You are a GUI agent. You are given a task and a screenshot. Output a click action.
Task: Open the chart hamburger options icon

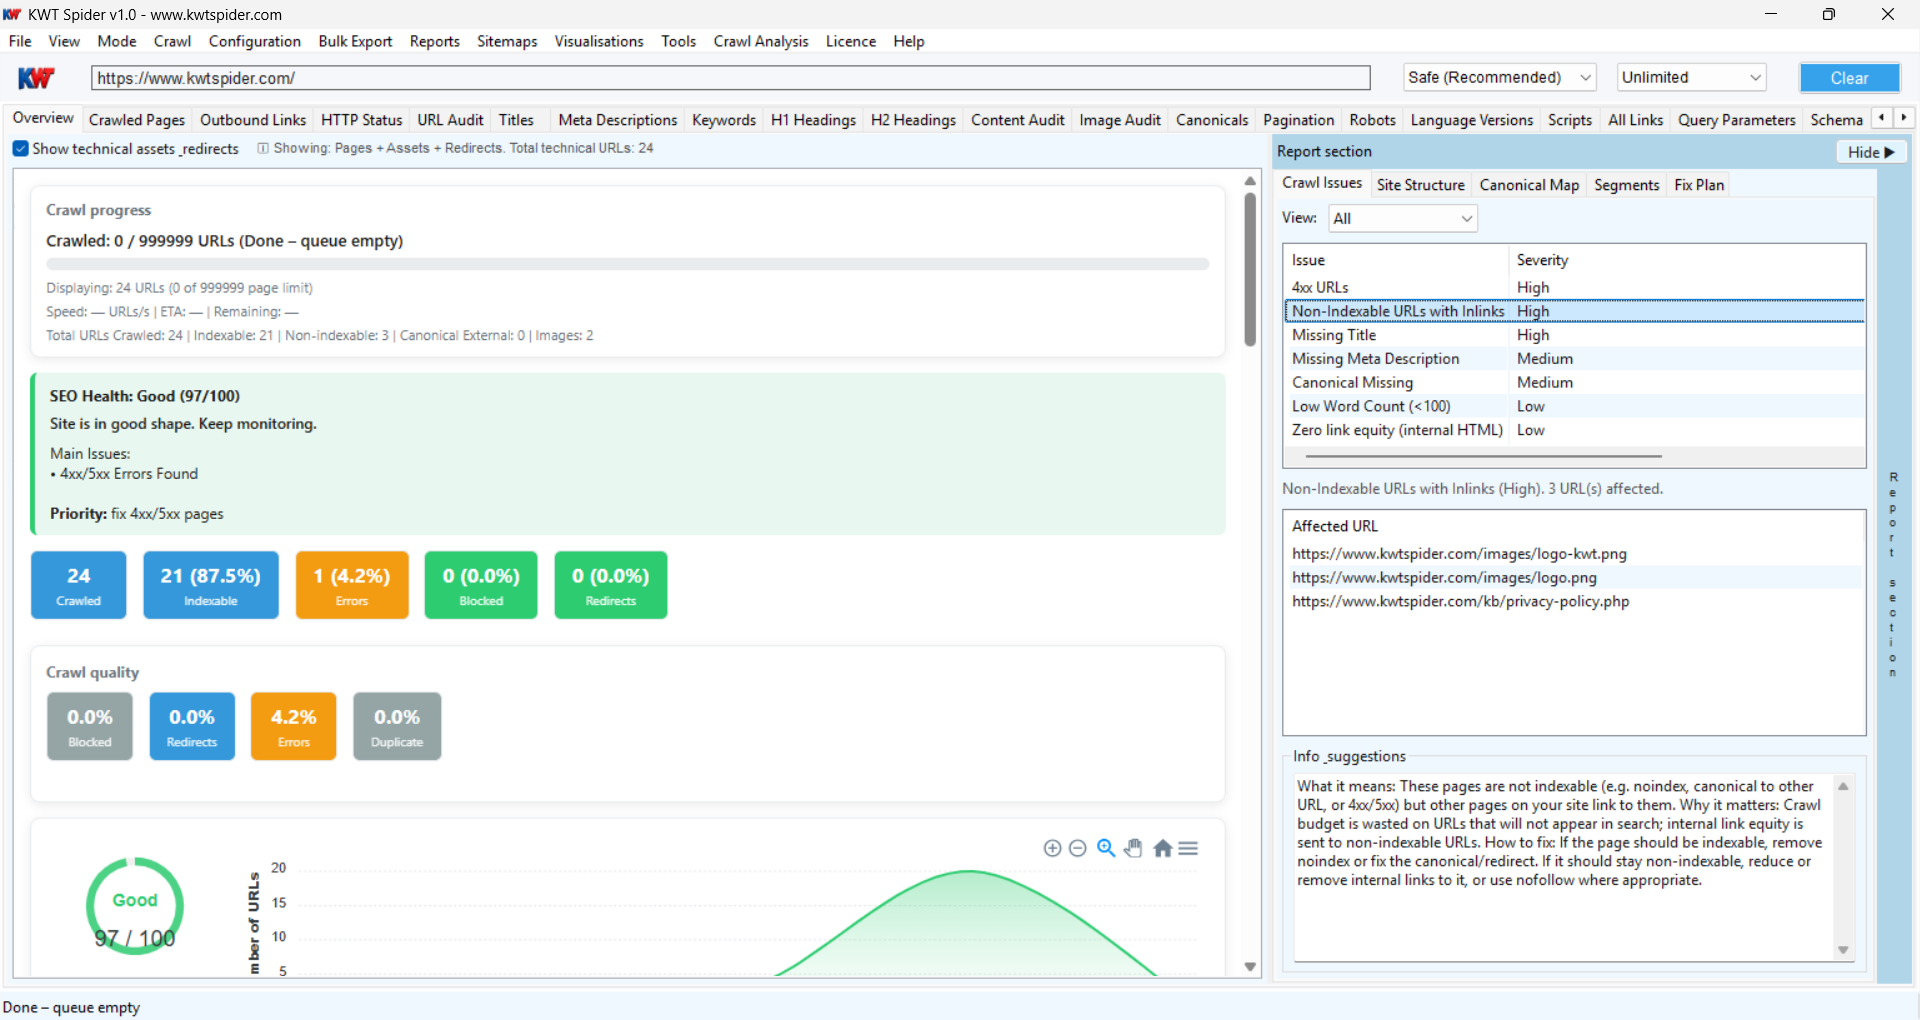pos(1188,848)
